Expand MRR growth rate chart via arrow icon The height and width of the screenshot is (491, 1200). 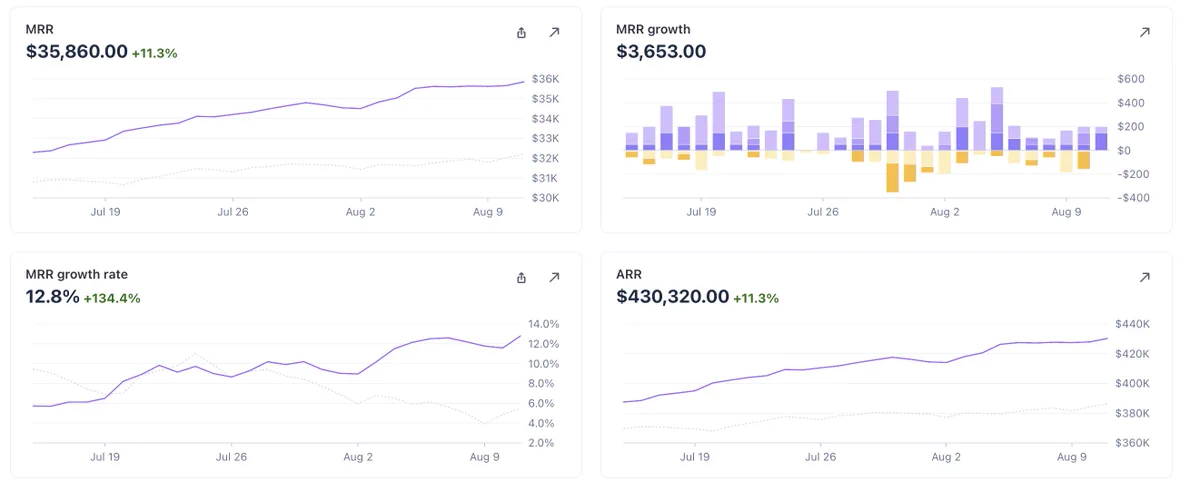(x=554, y=277)
